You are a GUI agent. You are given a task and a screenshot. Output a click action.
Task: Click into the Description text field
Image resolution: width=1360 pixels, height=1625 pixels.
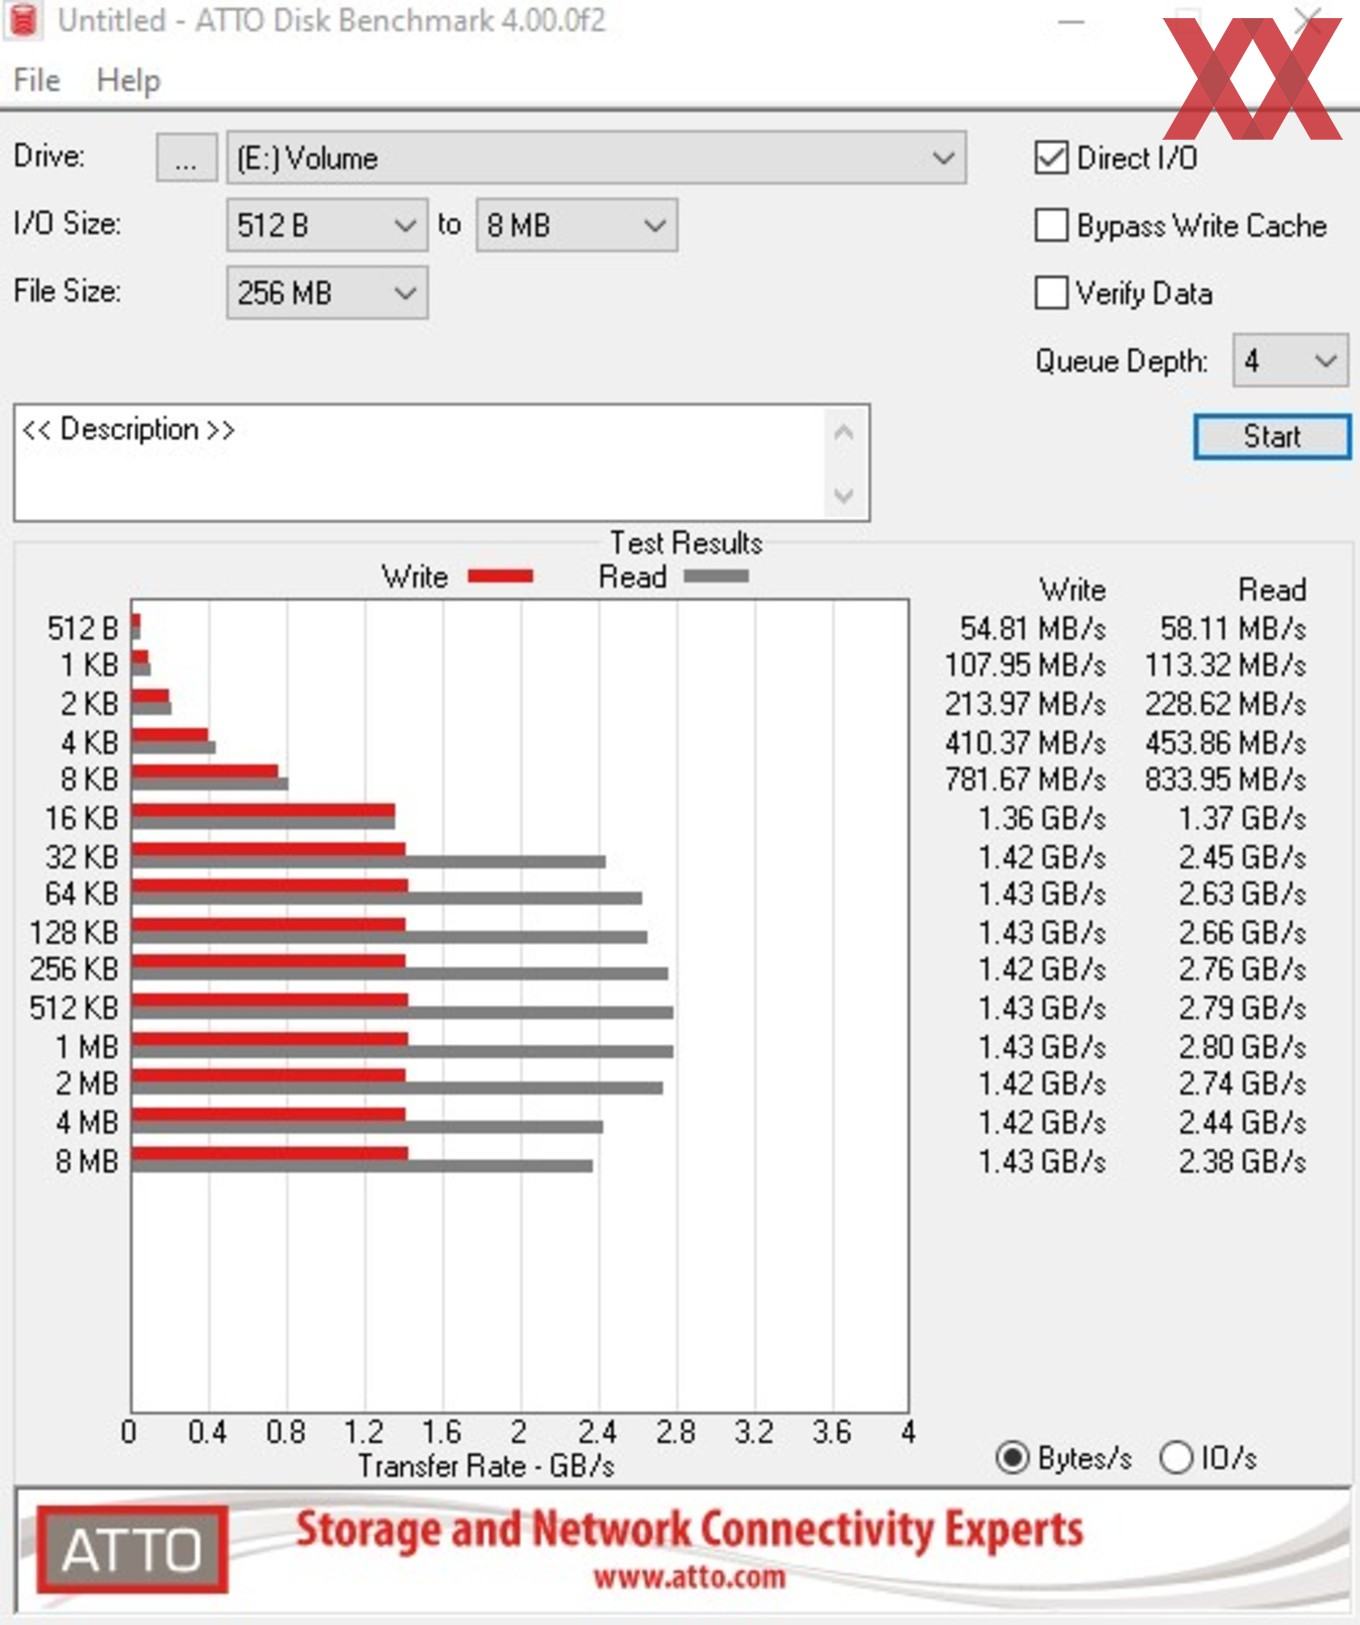(x=420, y=463)
